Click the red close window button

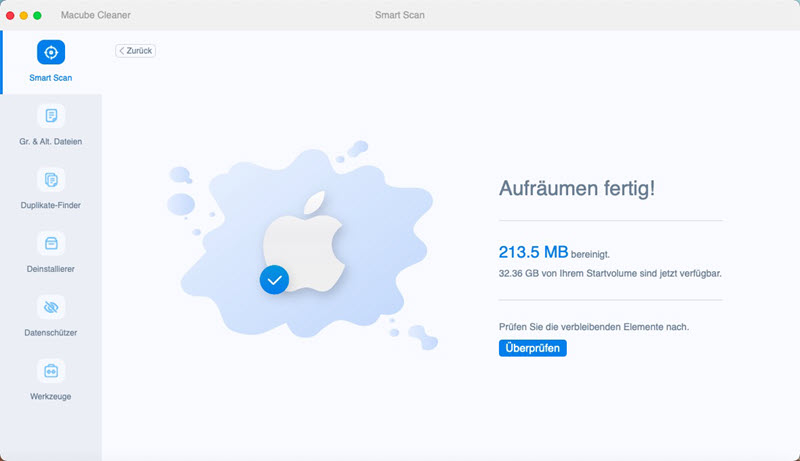coord(10,15)
